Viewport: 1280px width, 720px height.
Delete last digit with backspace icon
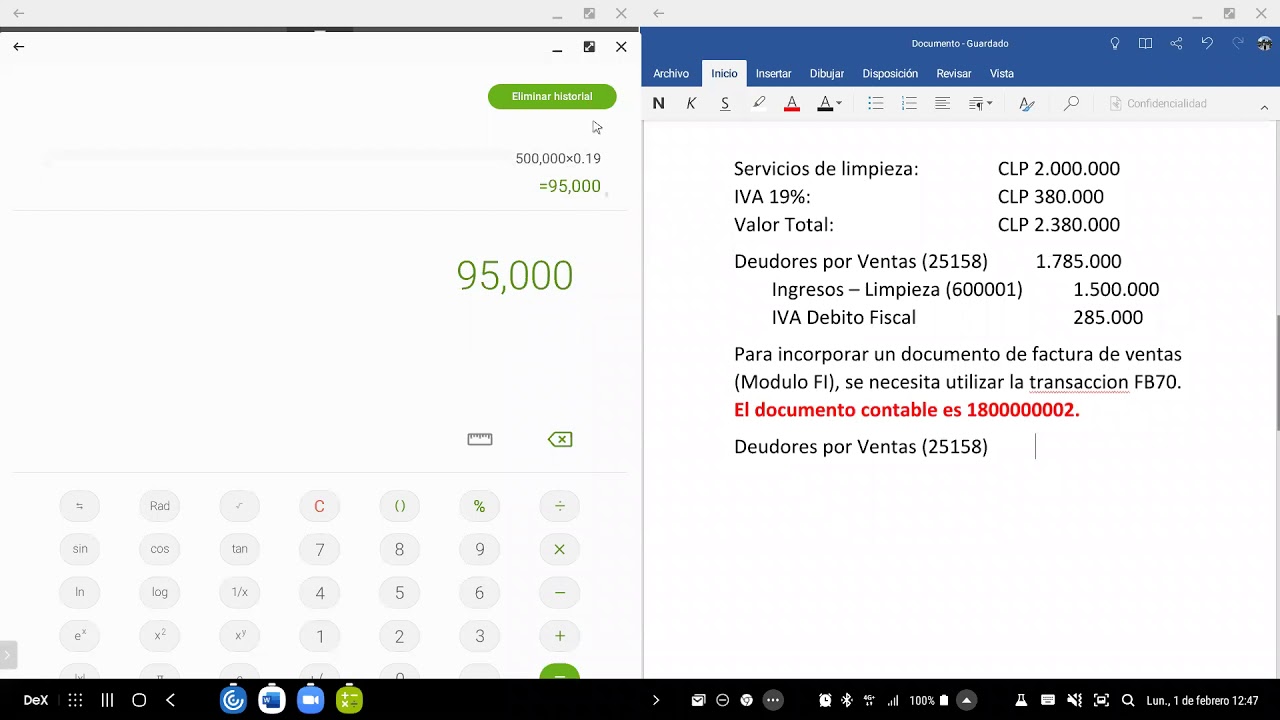(560, 439)
